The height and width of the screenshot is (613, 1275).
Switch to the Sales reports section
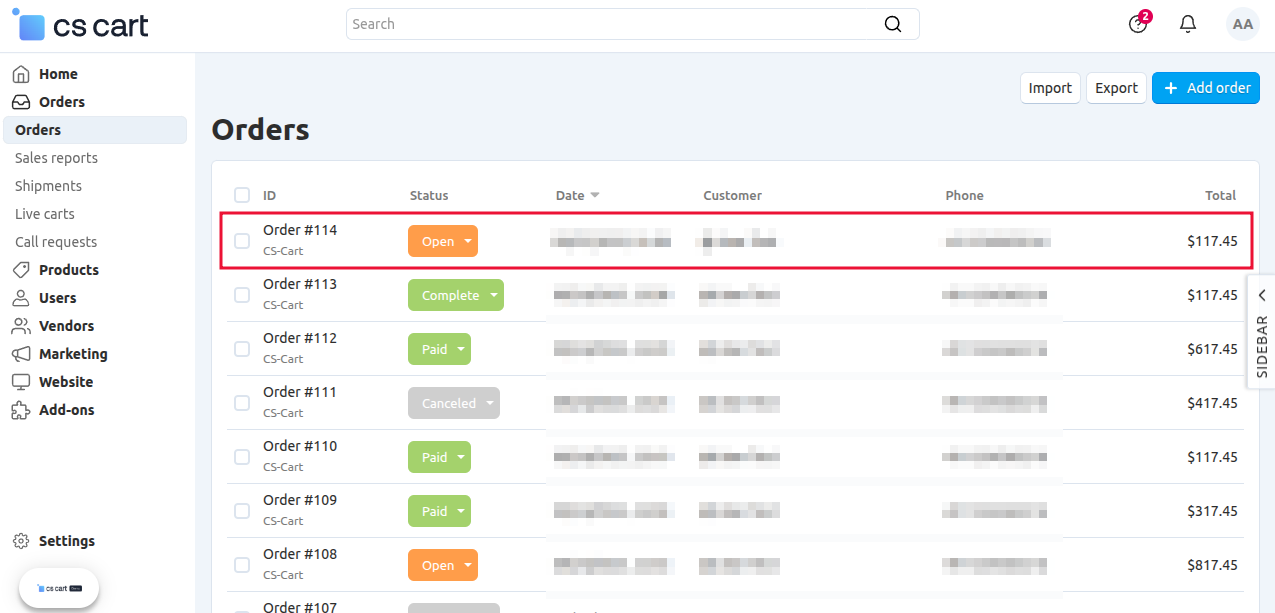[56, 157]
